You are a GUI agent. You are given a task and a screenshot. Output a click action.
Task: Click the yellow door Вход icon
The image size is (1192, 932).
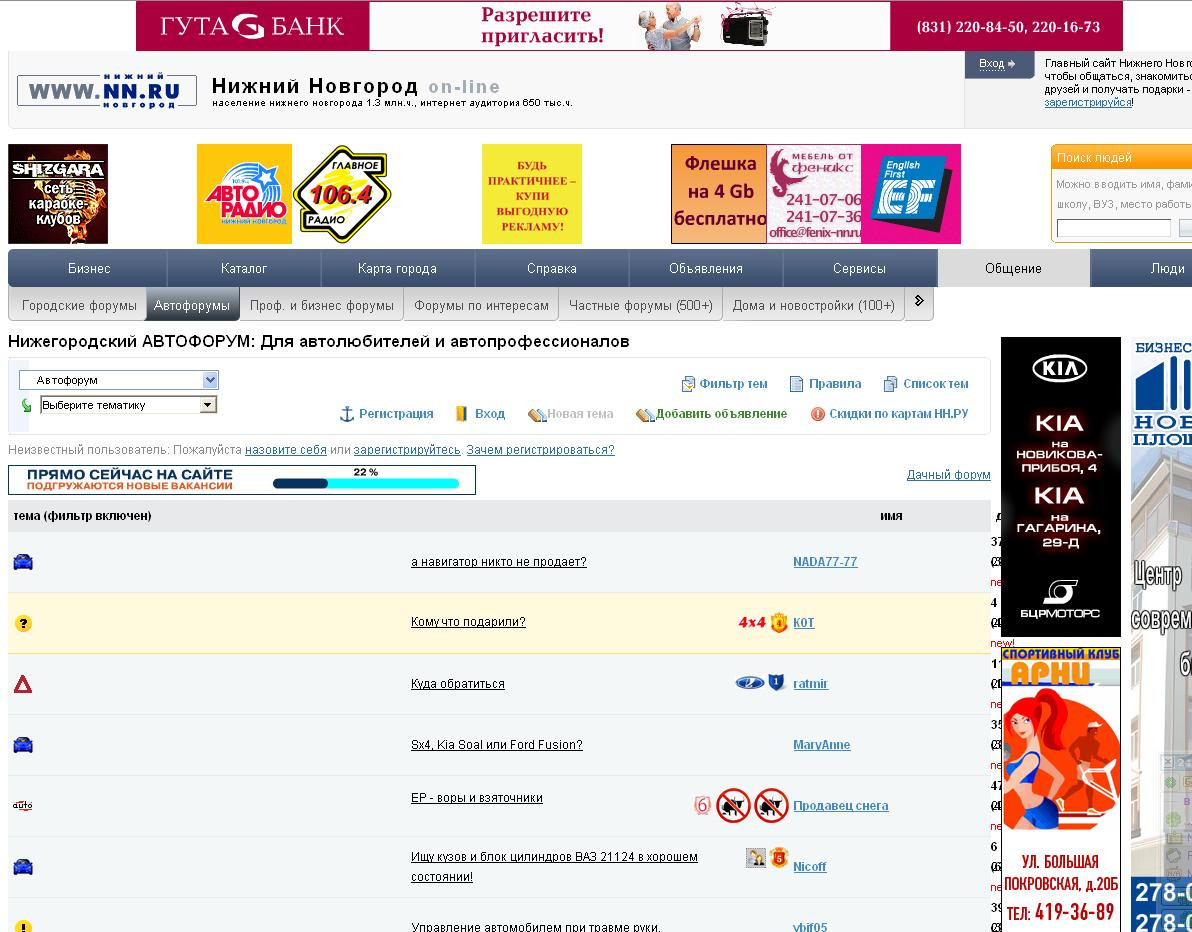(461, 414)
